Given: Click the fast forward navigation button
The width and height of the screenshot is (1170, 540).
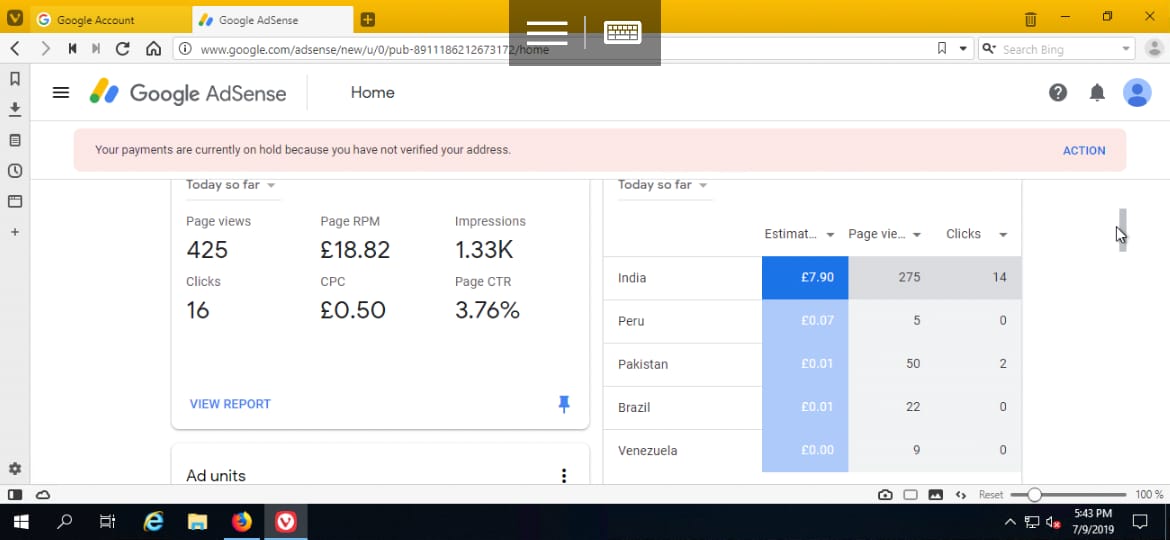Looking at the screenshot, I should click(96, 49).
